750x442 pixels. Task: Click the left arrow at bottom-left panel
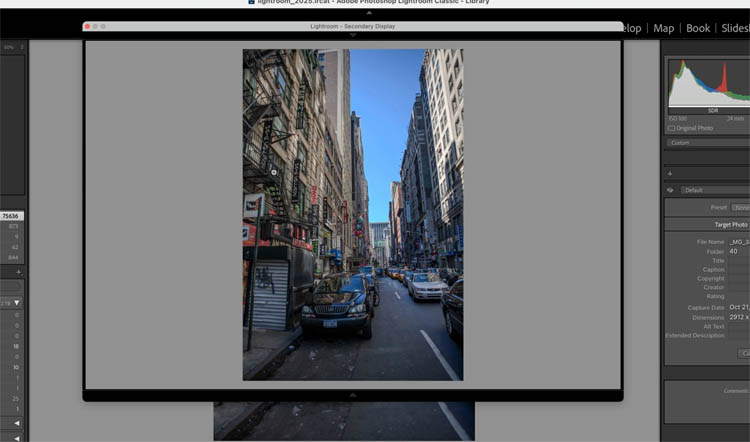pyautogui.click(x=17, y=423)
